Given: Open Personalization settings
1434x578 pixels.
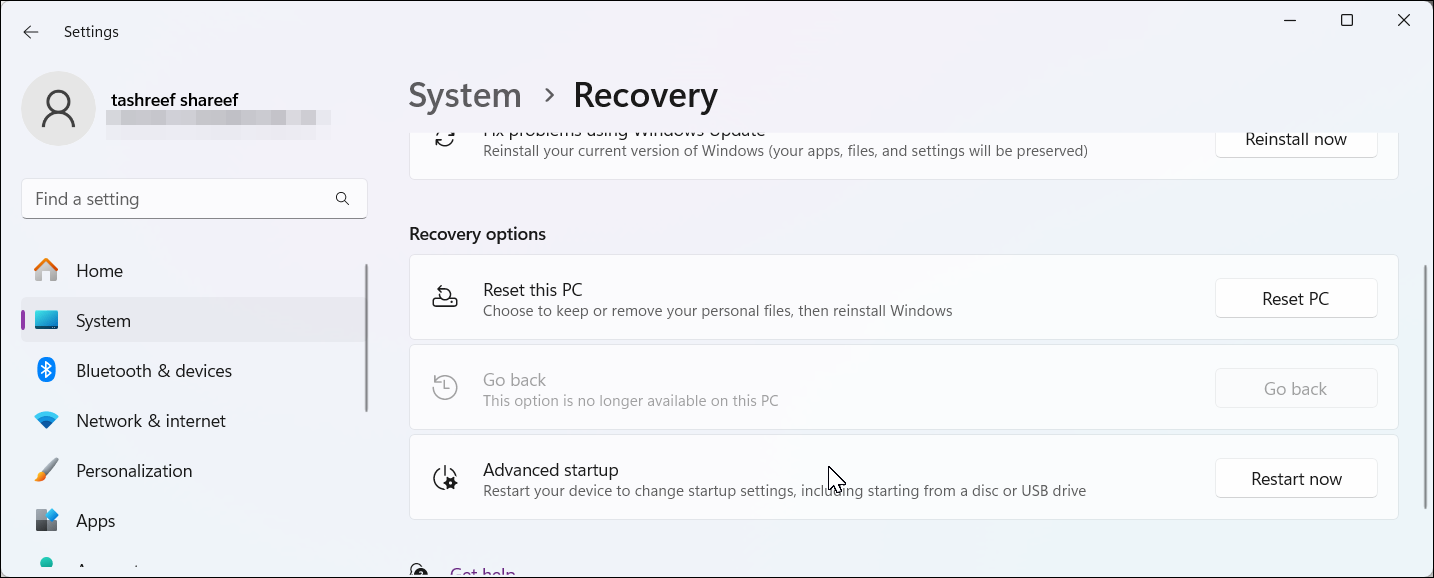Looking at the screenshot, I should (x=194, y=471).
